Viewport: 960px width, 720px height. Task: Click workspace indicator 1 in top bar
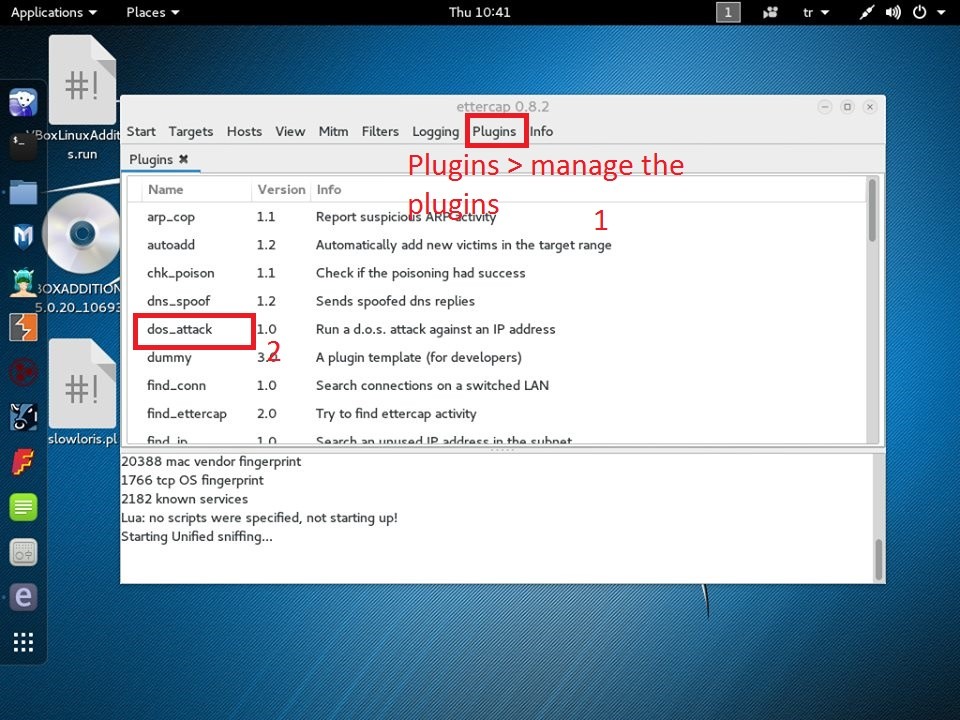[728, 12]
